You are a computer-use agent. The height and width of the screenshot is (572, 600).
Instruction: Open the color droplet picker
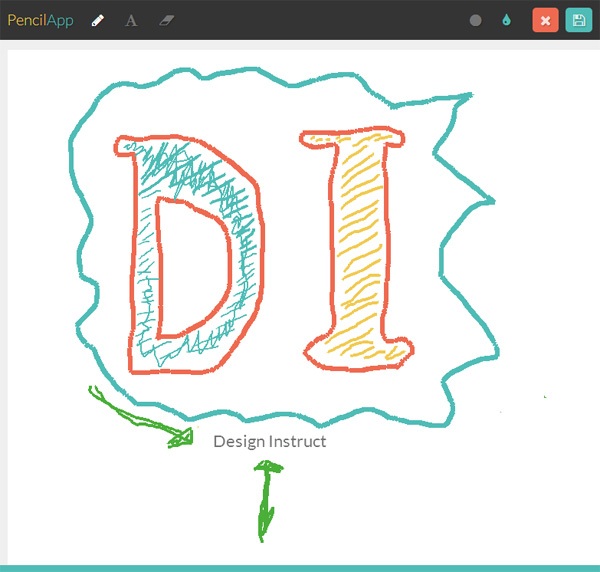tap(506, 20)
